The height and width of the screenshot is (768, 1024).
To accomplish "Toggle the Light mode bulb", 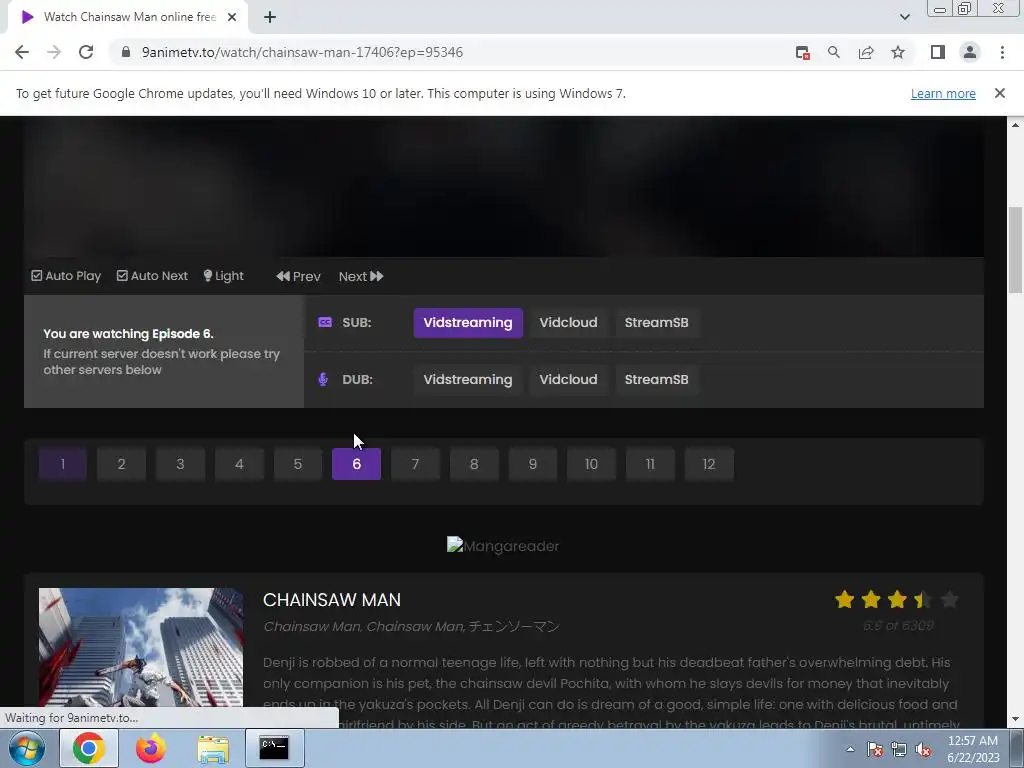I will 223,276.
